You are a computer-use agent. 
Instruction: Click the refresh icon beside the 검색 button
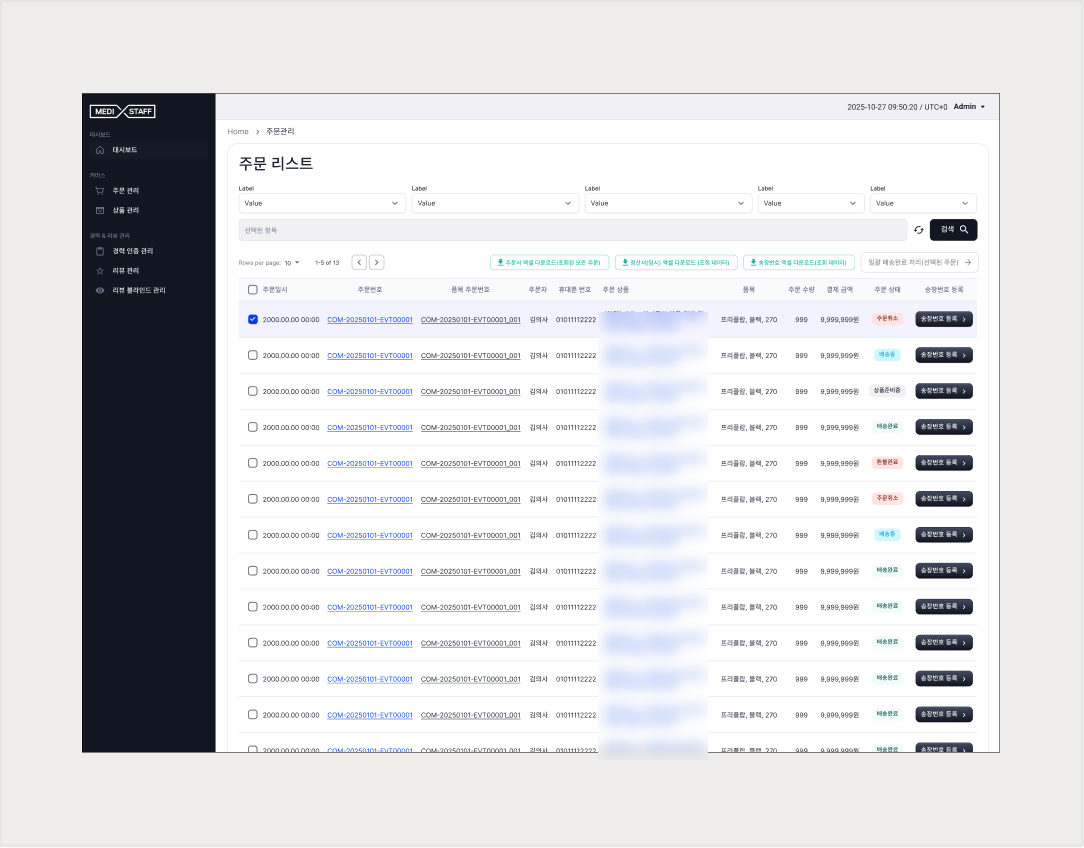point(919,230)
